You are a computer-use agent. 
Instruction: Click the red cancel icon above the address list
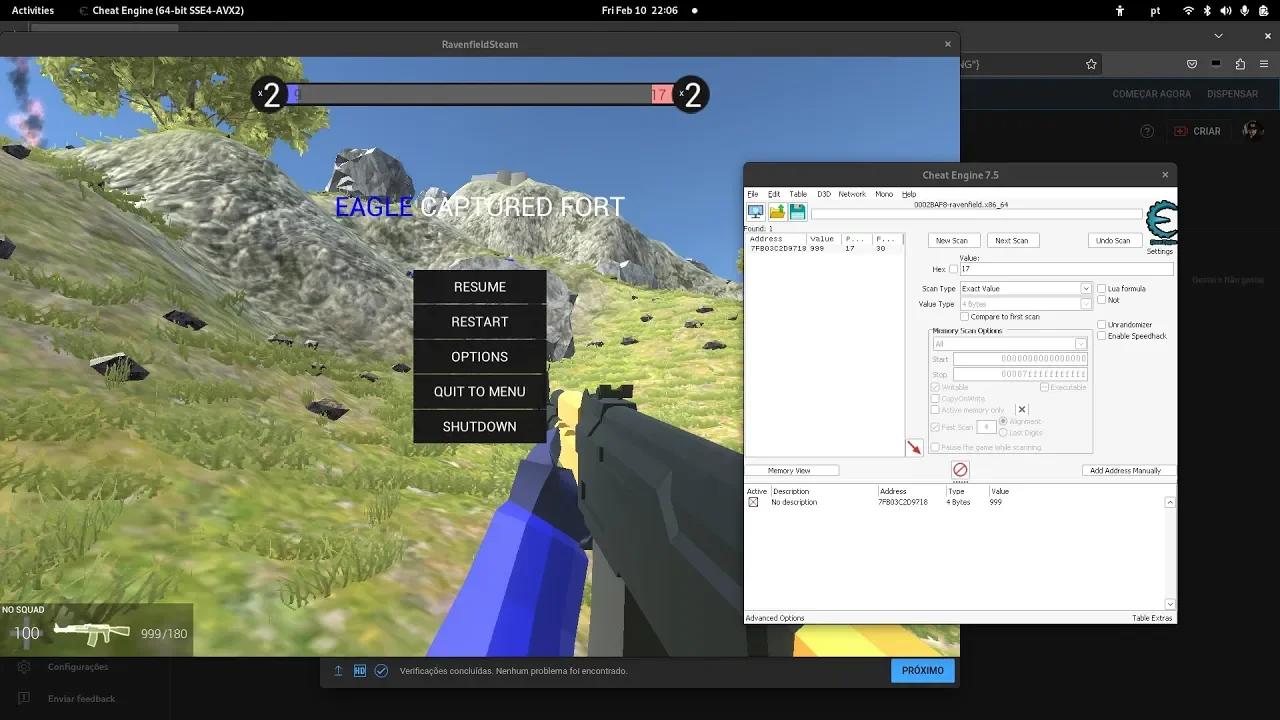tap(959, 470)
